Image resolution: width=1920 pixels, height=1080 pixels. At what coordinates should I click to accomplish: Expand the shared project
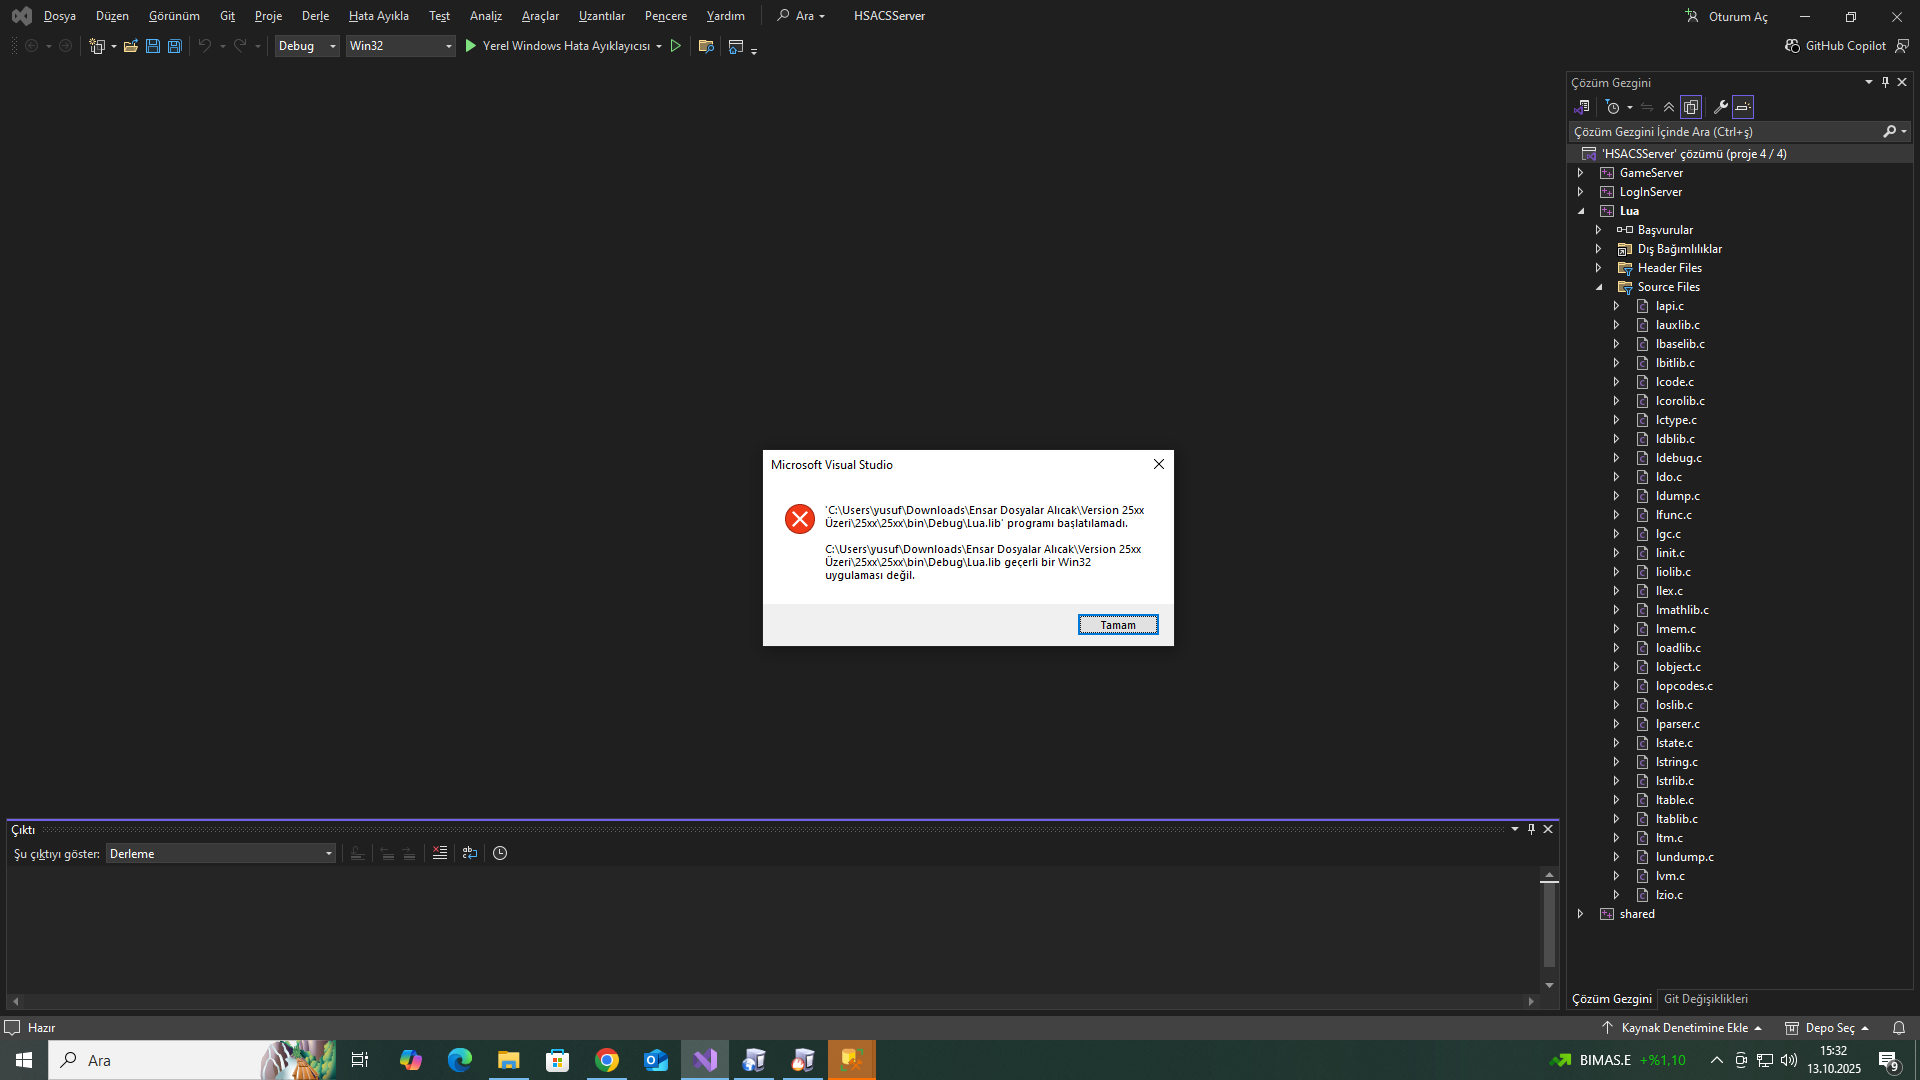tap(1580, 914)
